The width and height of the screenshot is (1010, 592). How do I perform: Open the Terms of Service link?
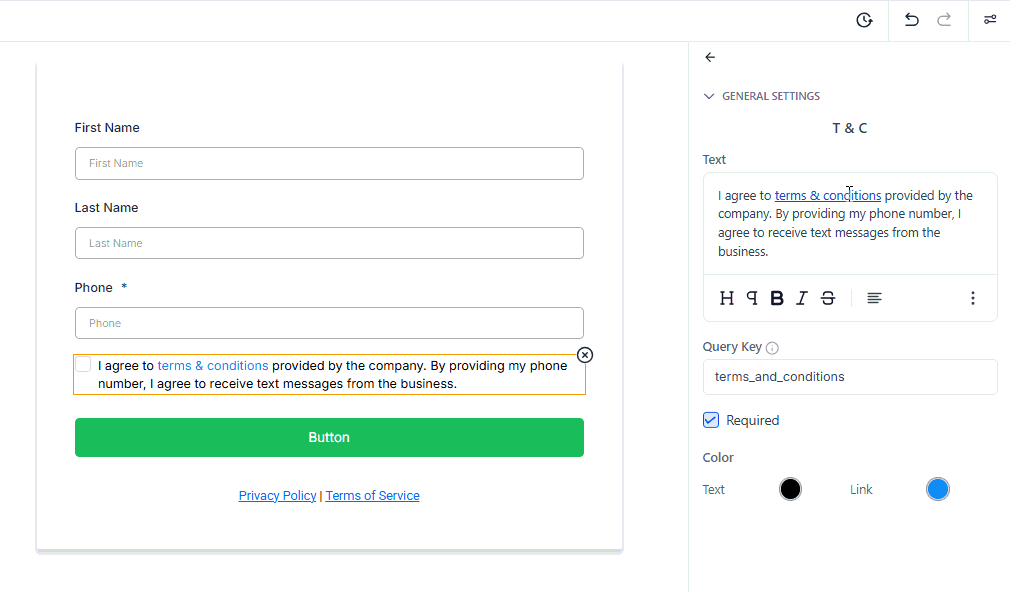click(372, 495)
